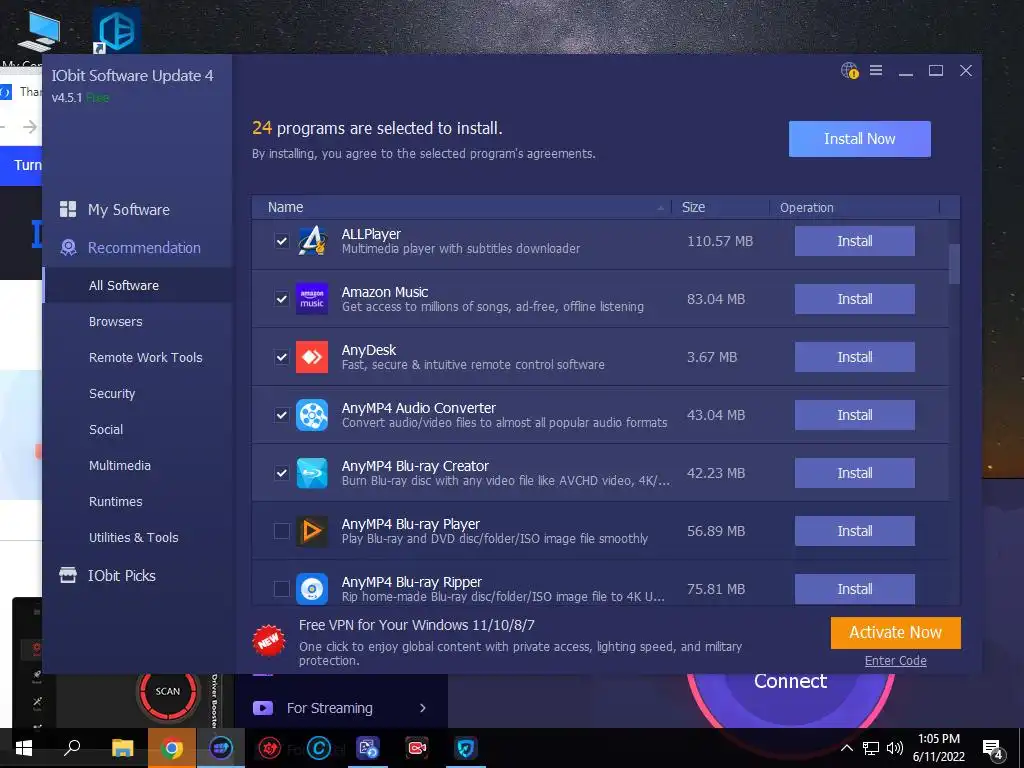
Task: Install AnyMP4 Blu-ray Creator
Action: [x=854, y=473]
